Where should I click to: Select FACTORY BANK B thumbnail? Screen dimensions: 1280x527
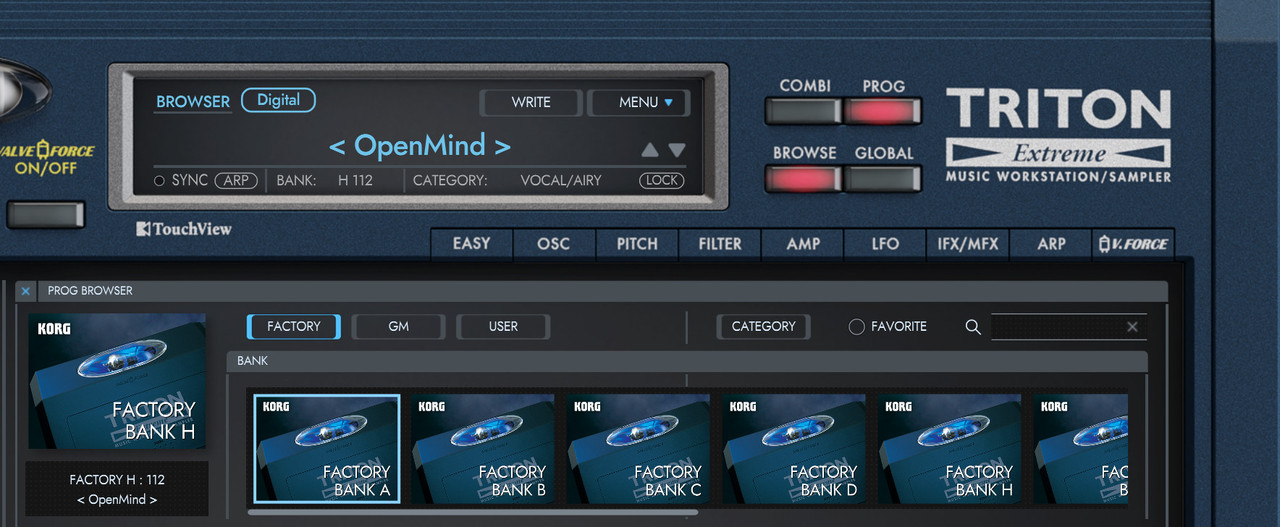[483, 448]
